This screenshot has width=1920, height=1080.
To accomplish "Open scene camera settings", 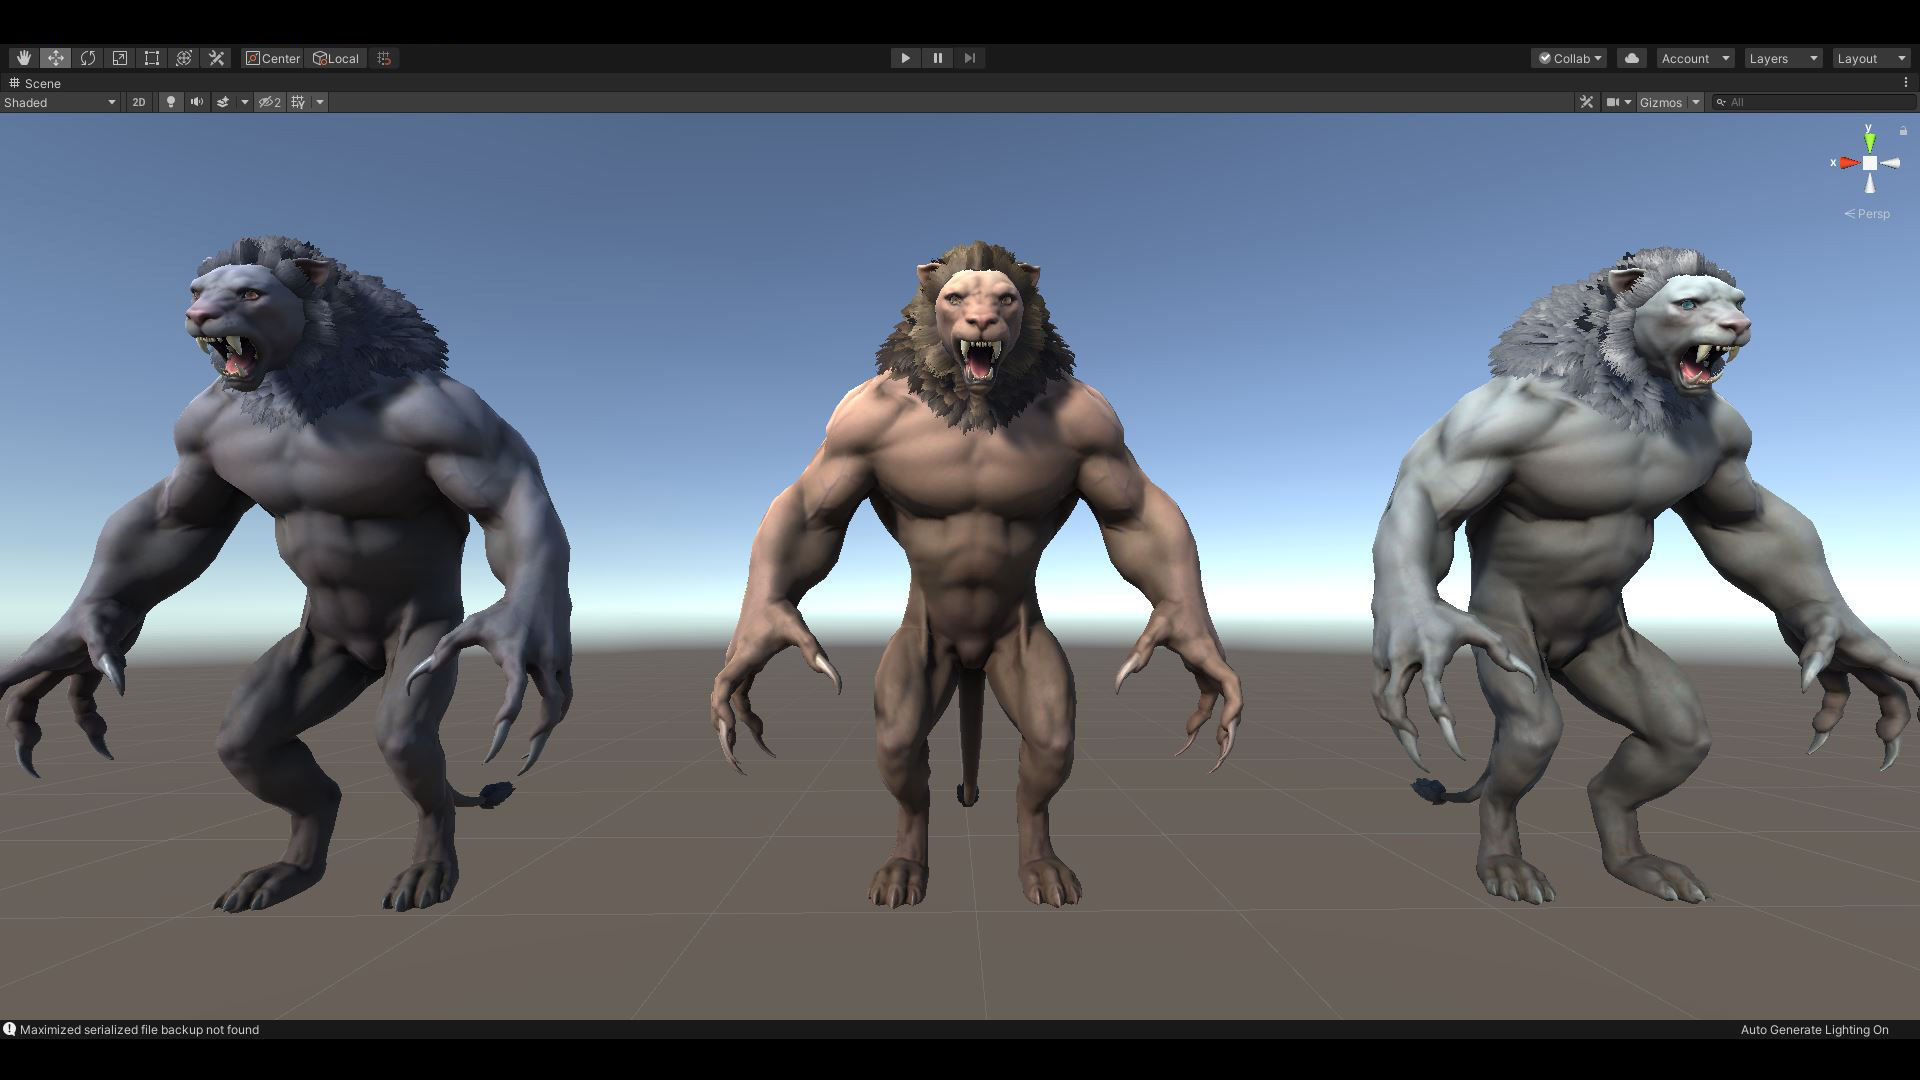I will point(1618,102).
